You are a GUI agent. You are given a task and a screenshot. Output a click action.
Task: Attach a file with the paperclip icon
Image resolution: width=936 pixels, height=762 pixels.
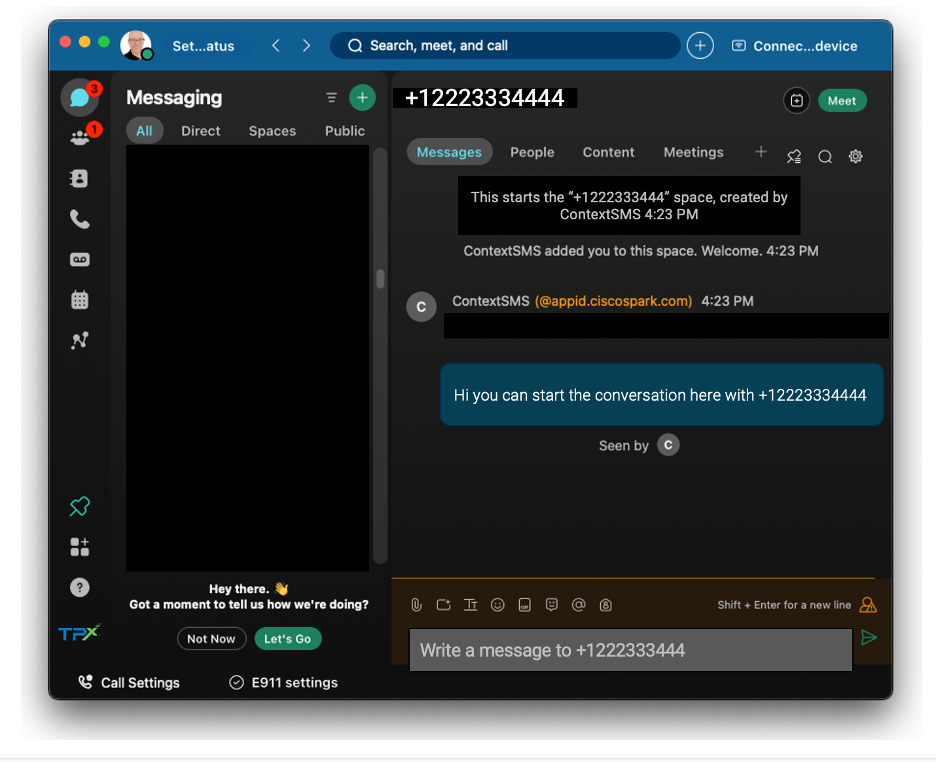[417, 605]
